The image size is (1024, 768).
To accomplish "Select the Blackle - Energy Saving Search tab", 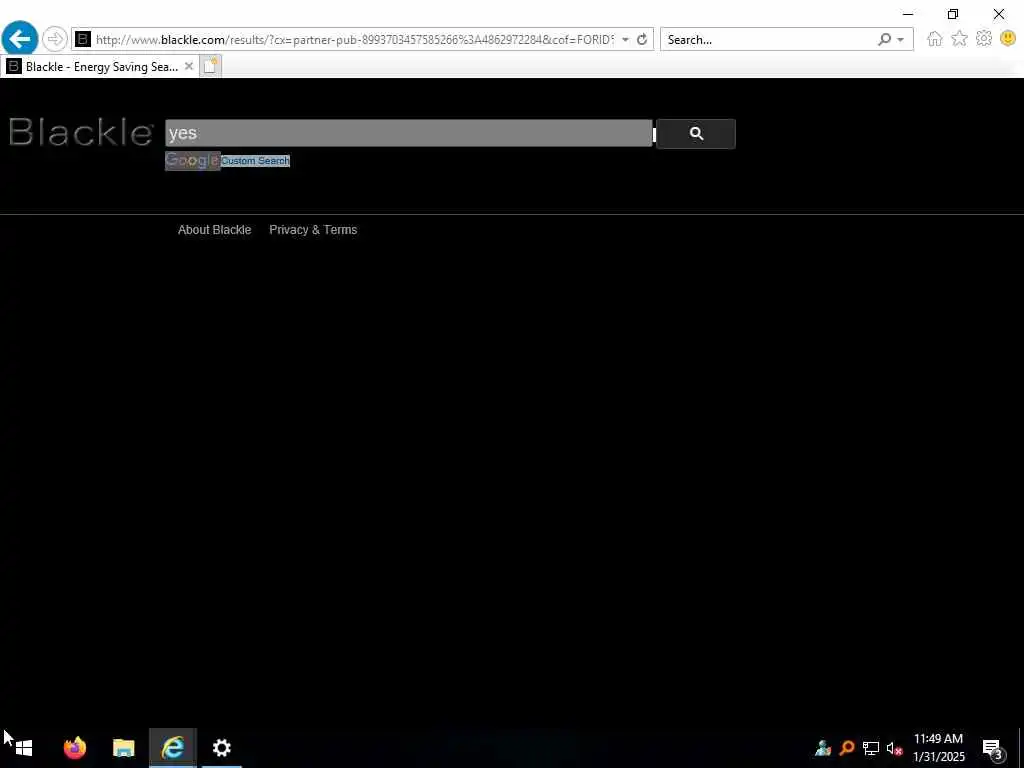I will [x=100, y=67].
